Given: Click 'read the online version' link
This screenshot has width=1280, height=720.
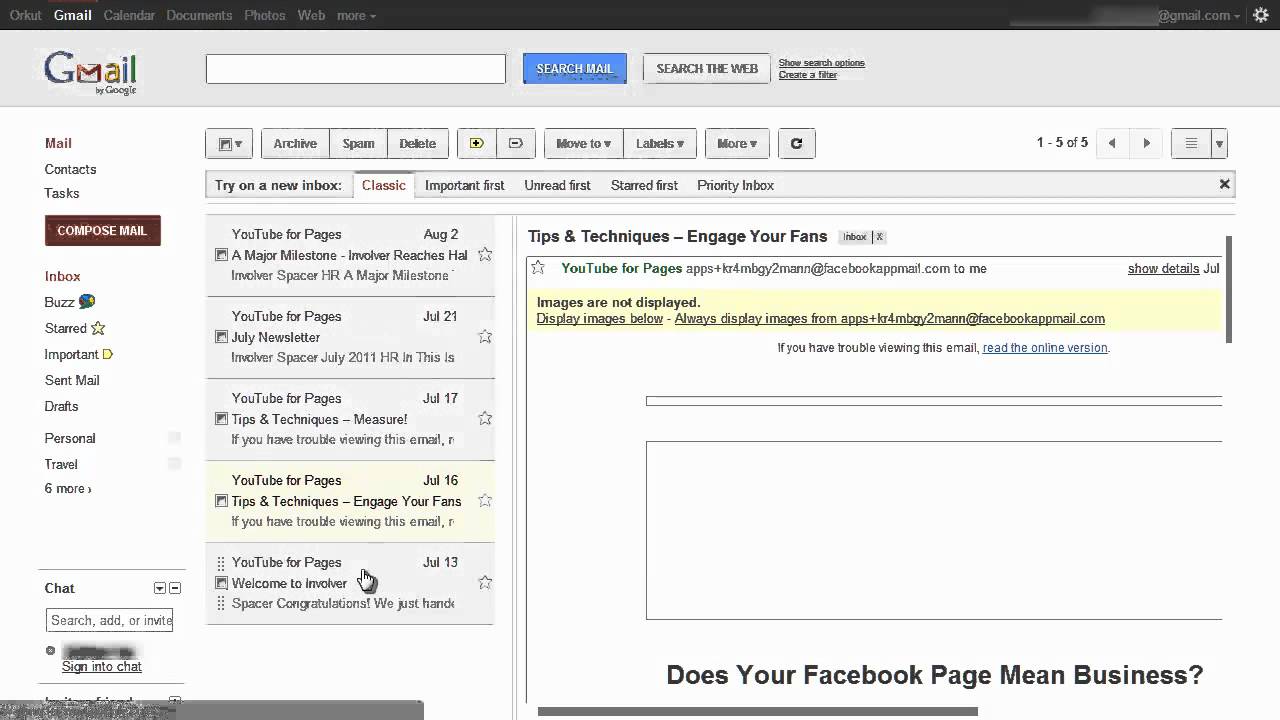Looking at the screenshot, I should pyautogui.click(x=1045, y=348).
